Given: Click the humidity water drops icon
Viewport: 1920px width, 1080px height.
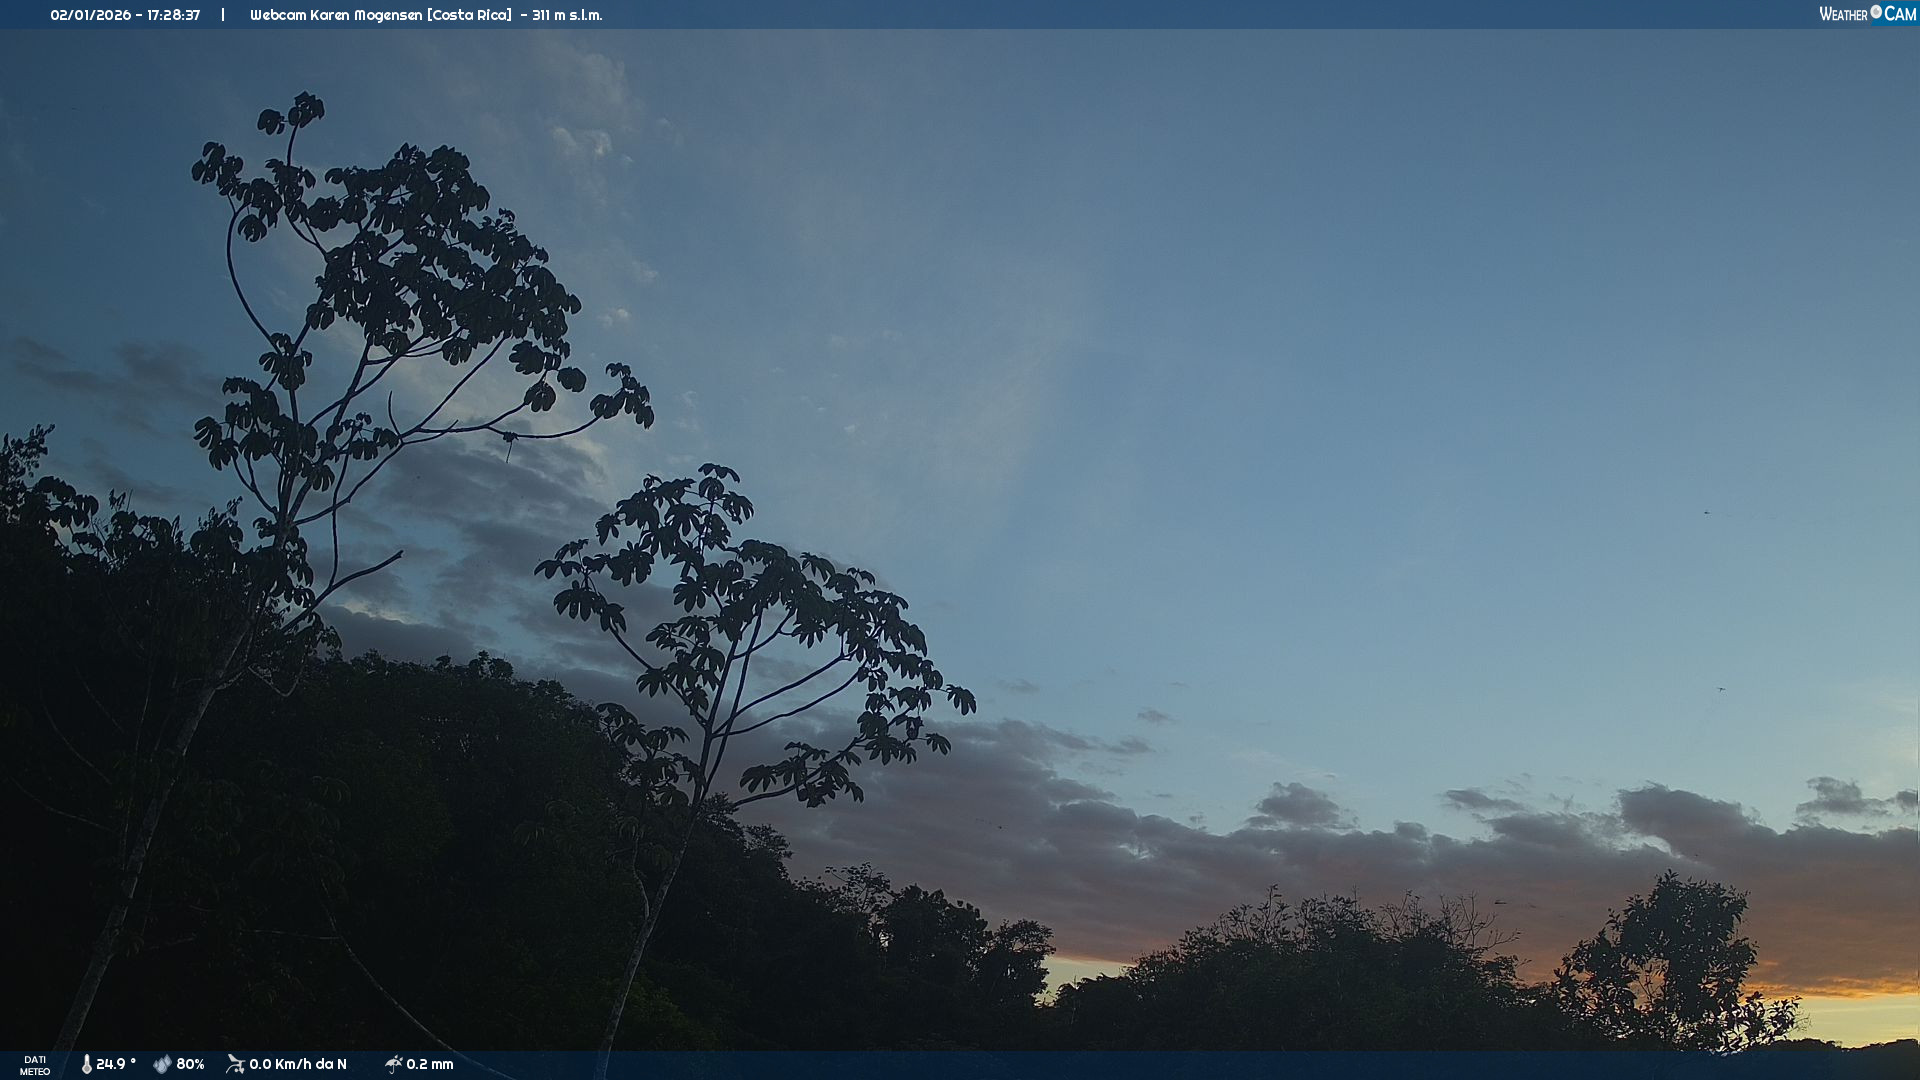Looking at the screenshot, I should 162,1064.
